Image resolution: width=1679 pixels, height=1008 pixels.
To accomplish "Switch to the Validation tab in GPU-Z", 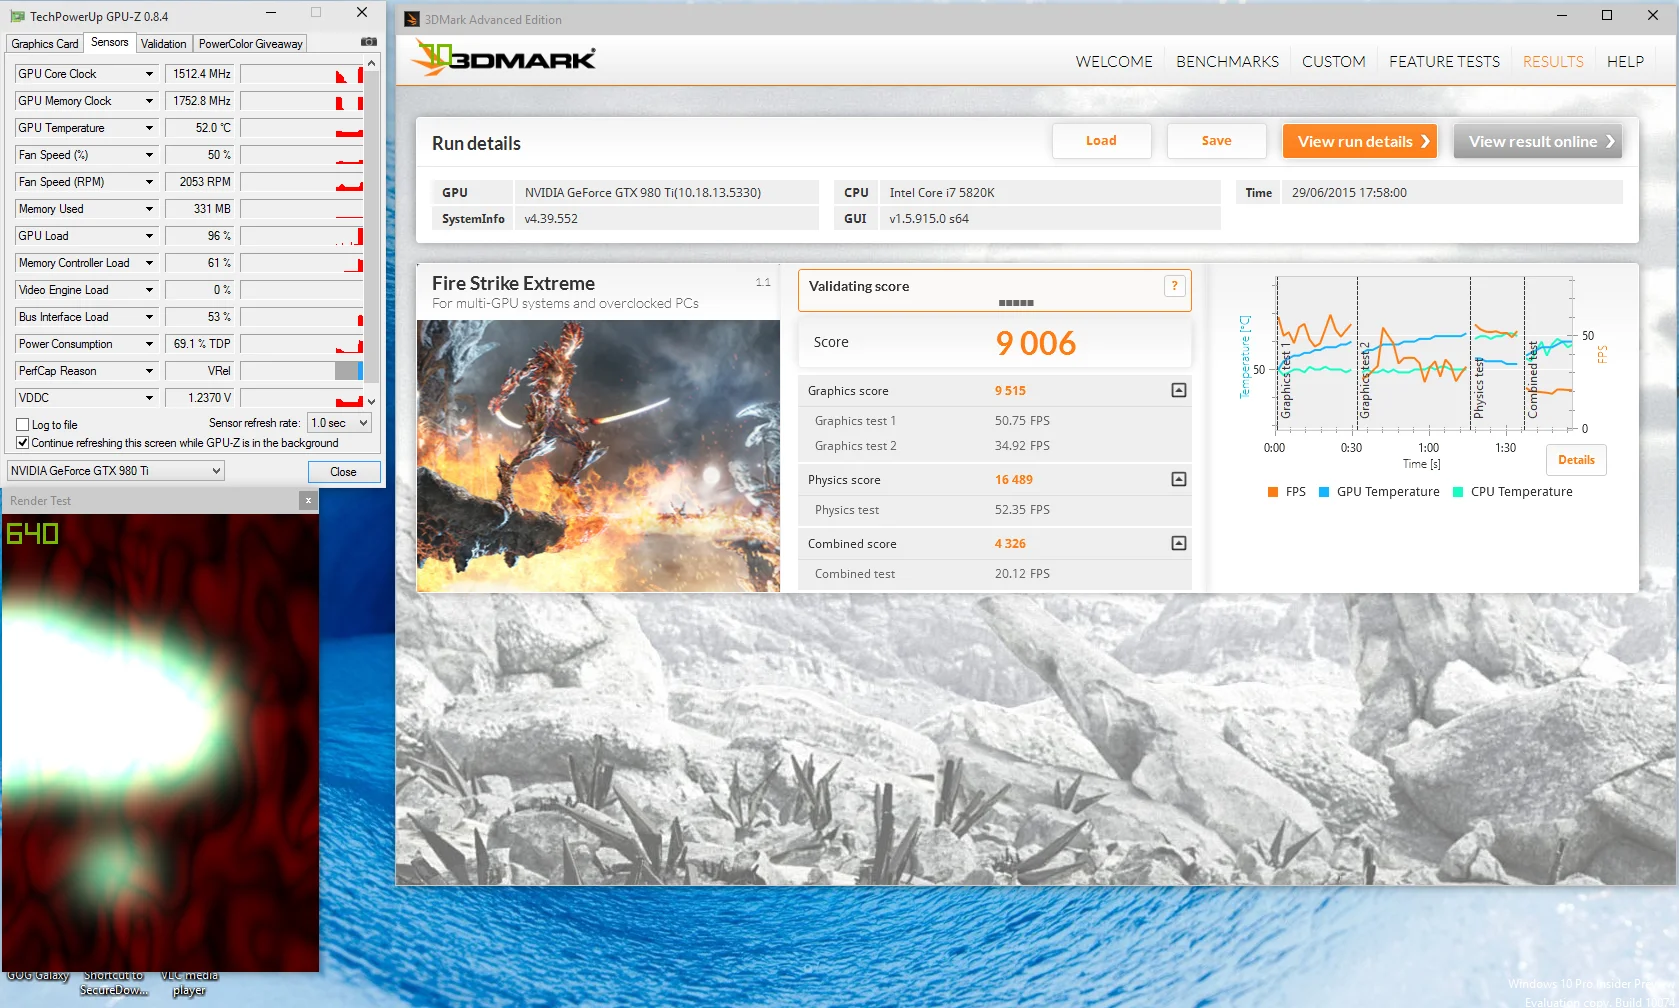I will point(163,44).
